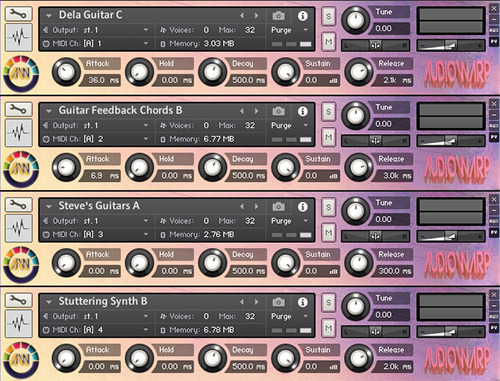500x381 pixels.
Task: Load next instrument arrow for Guitar Feedback Chords B
Action: (256, 111)
